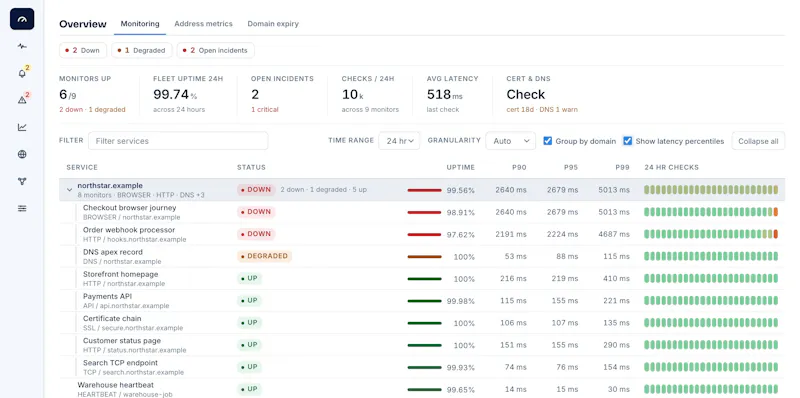
Task: Click the P90 column header
Action: [519, 167]
